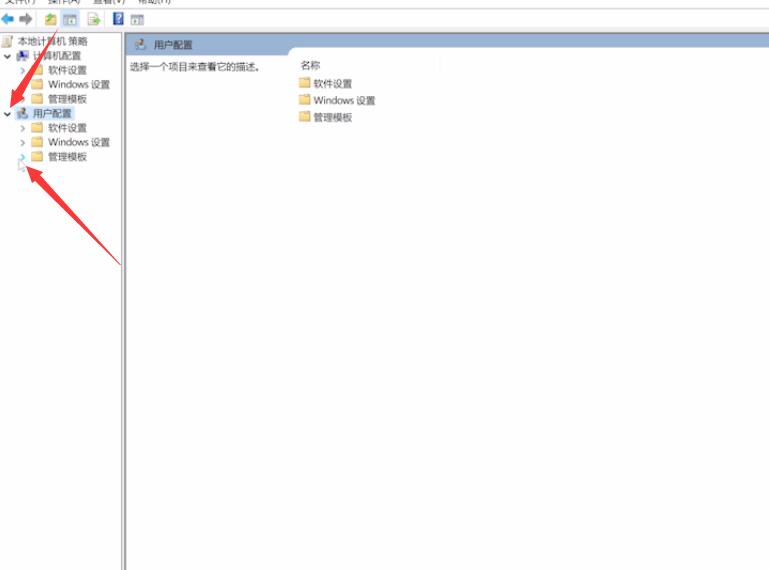
Task: Select 管理模板 in the right list
Action: 333,117
